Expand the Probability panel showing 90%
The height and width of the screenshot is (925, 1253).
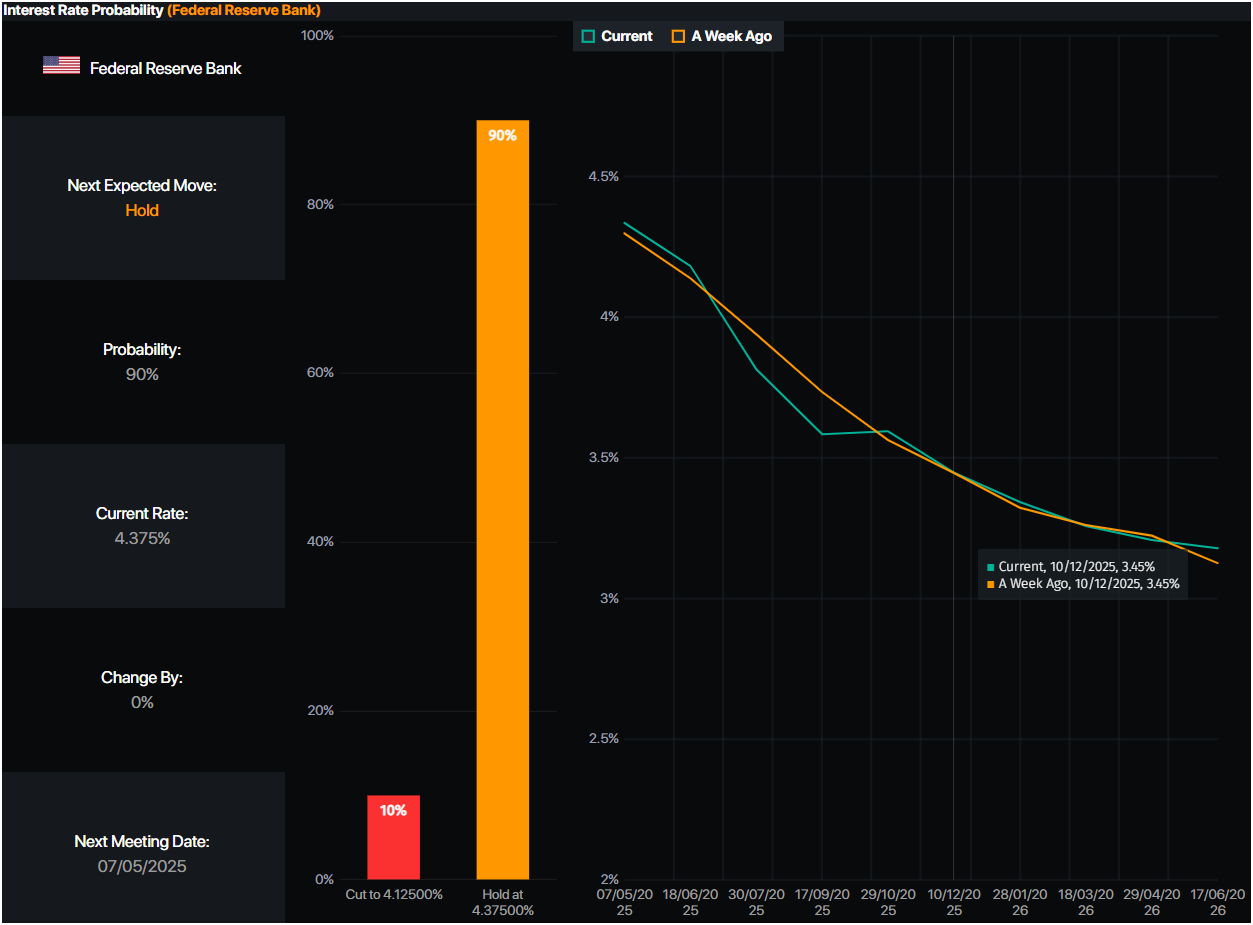pyautogui.click(x=142, y=361)
